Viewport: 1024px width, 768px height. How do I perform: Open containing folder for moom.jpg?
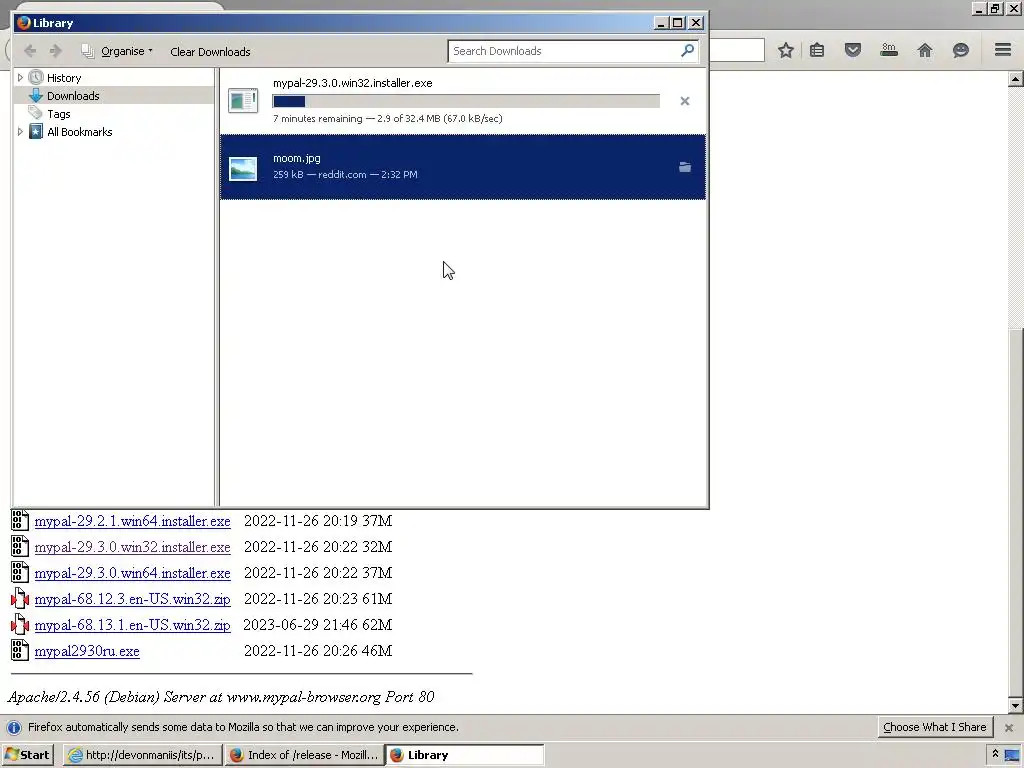[684, 167]
